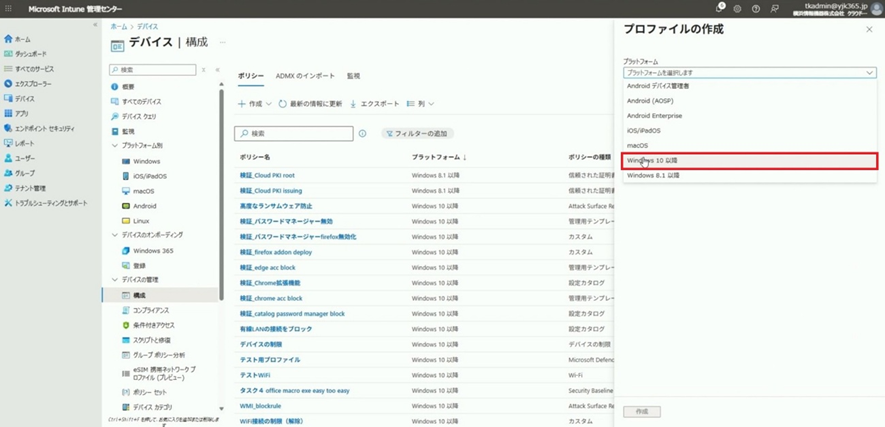Collapse the プラットフォーム別 tree section
This screenshot has width=885, height=427.
tap(115, 146)
